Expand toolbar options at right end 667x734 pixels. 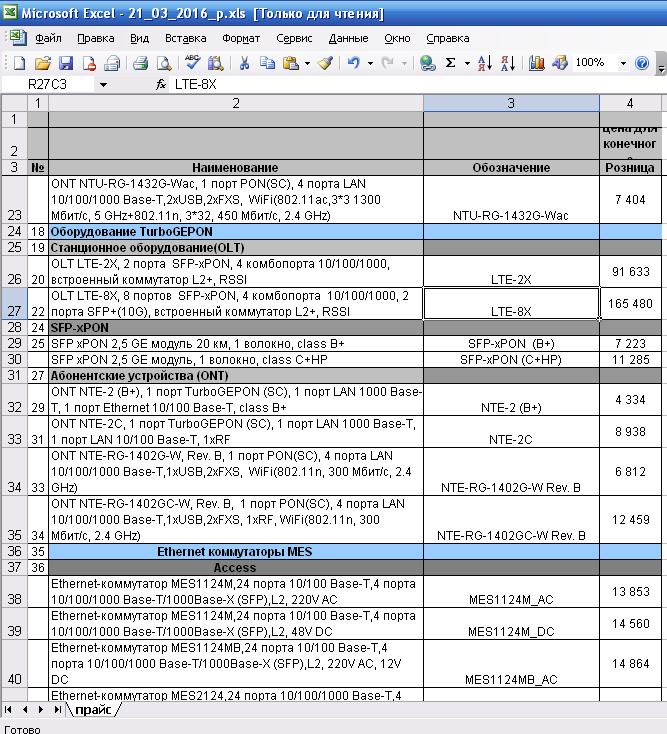click(661, 63)
